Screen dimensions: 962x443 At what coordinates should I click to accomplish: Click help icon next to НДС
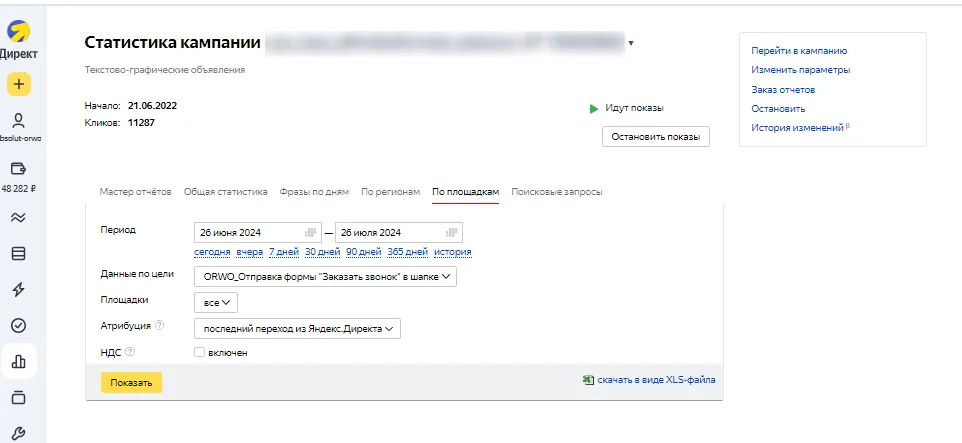[130, 352]
